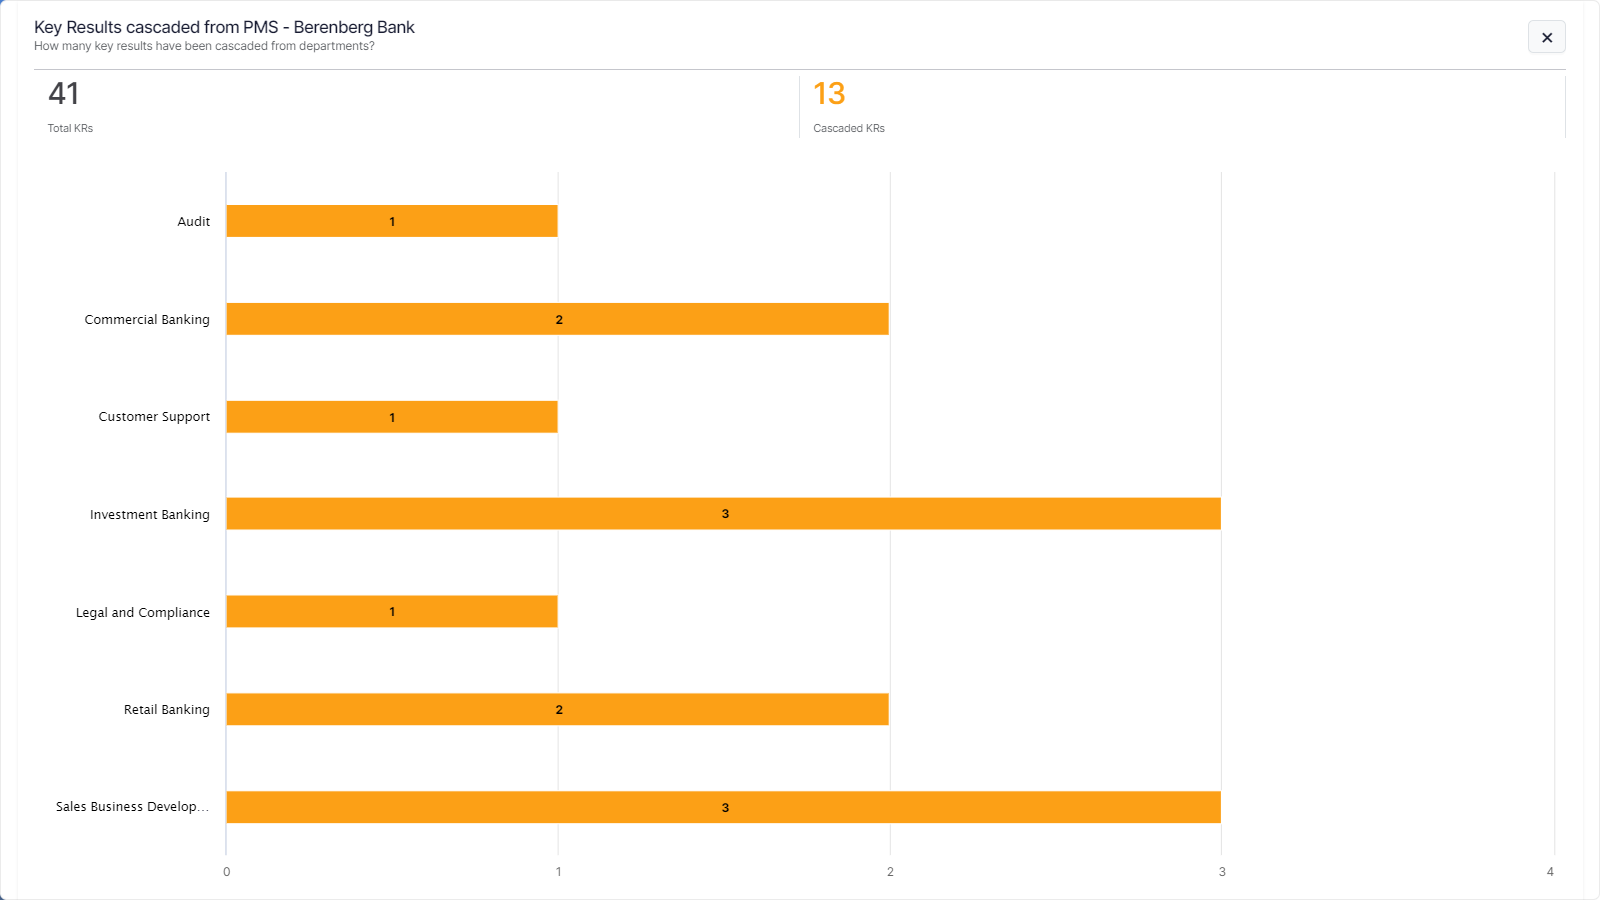Image resolution: width=1600 pixels, height=900 pixels.
Task: Click the Total KRs value 41
Action: (63, 94)
